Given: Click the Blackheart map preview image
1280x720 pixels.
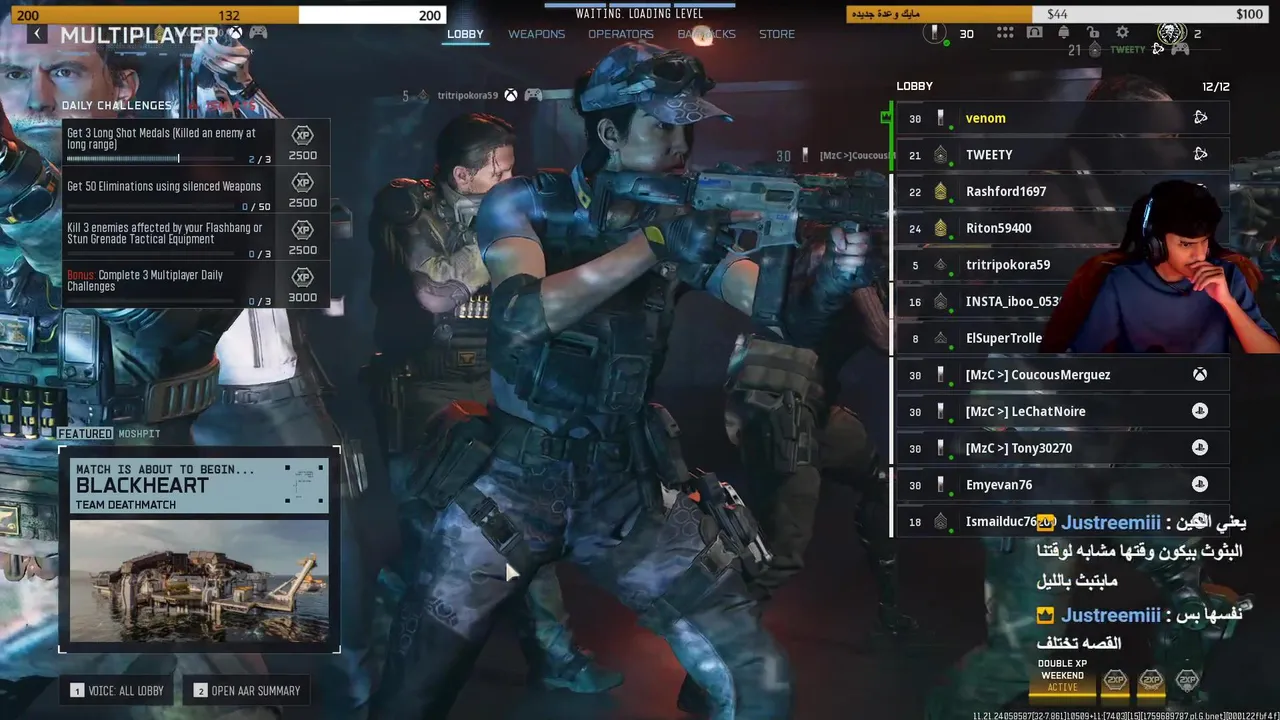Looking at the screenshot, I should click(199, 581).
